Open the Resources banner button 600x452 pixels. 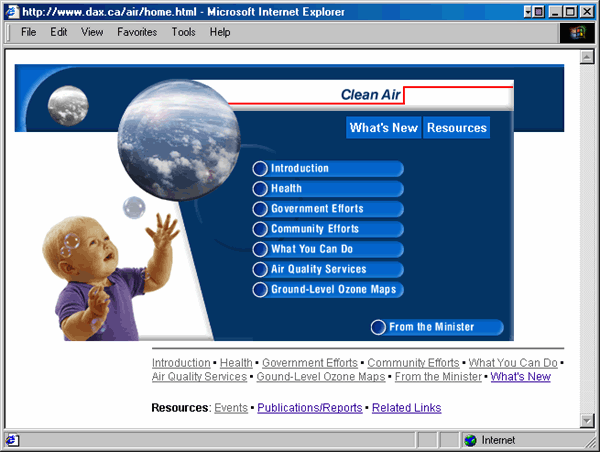pos(457,127)
